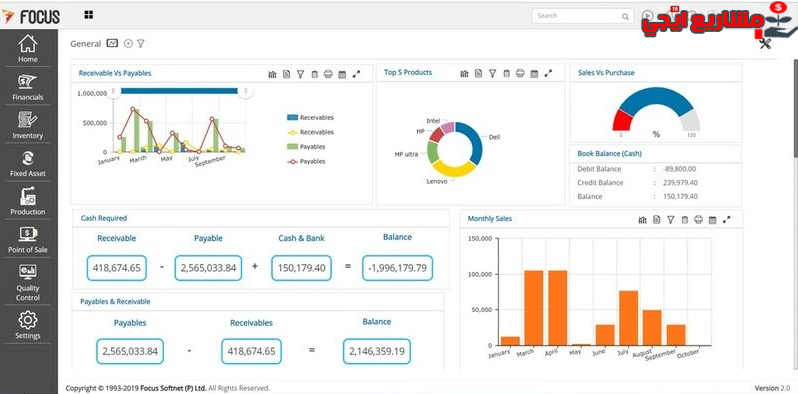Filter the Top 5 Products widget
This screenshot has width=798, height=394.
pos(492,74)
